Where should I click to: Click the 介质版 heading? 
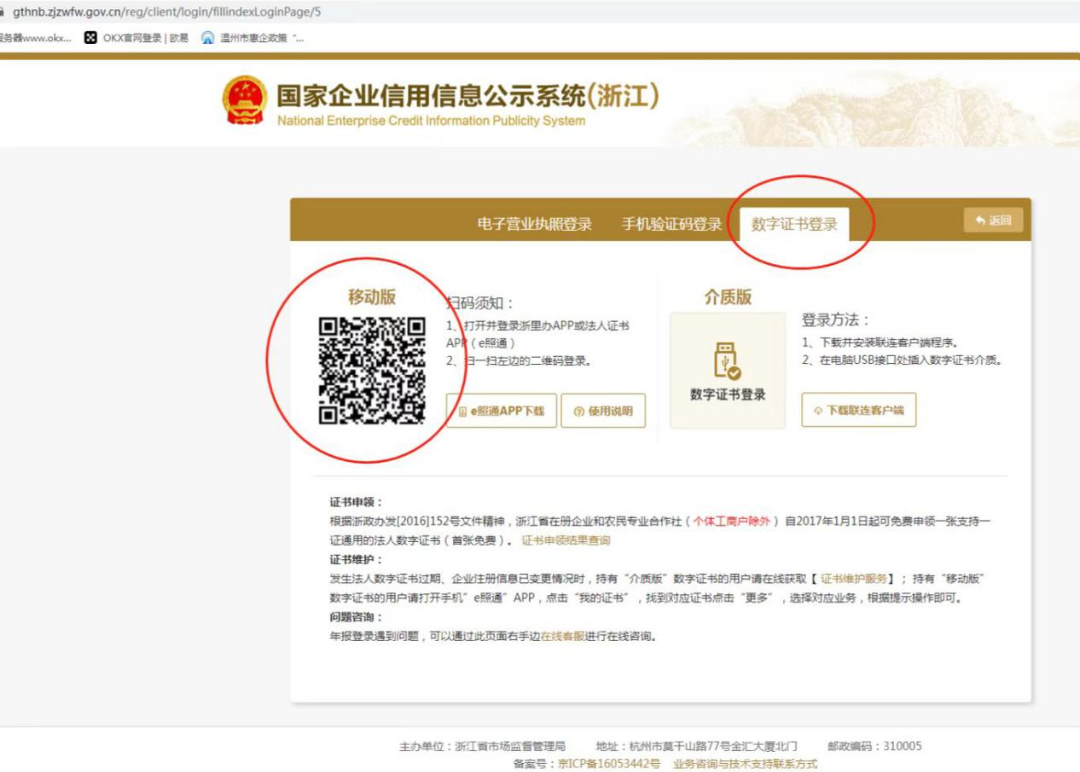[x=728, y=297]
